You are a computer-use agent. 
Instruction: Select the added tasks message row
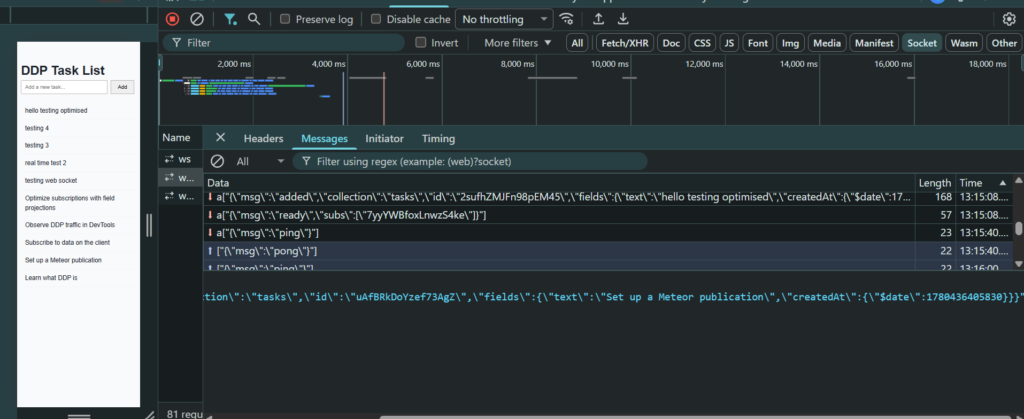(607, 196)
